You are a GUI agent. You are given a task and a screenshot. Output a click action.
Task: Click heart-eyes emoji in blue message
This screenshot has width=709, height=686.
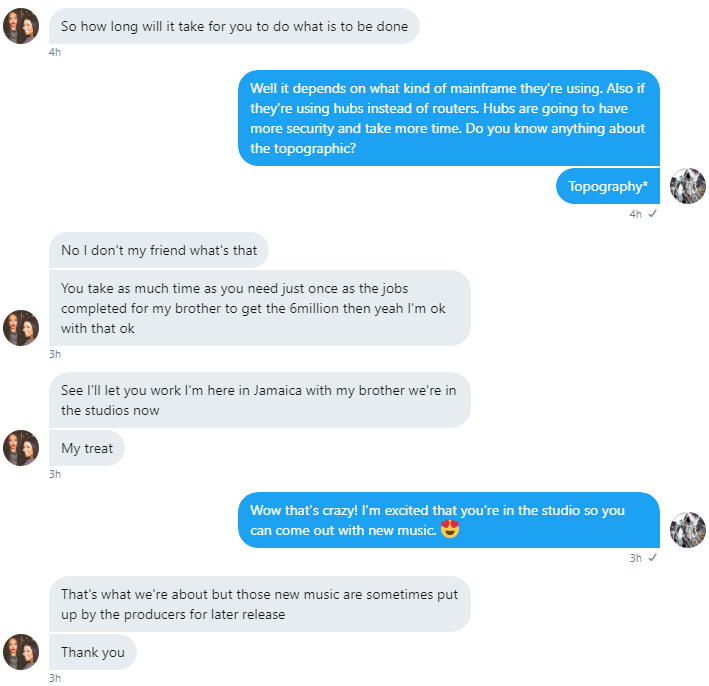point(449,529)
